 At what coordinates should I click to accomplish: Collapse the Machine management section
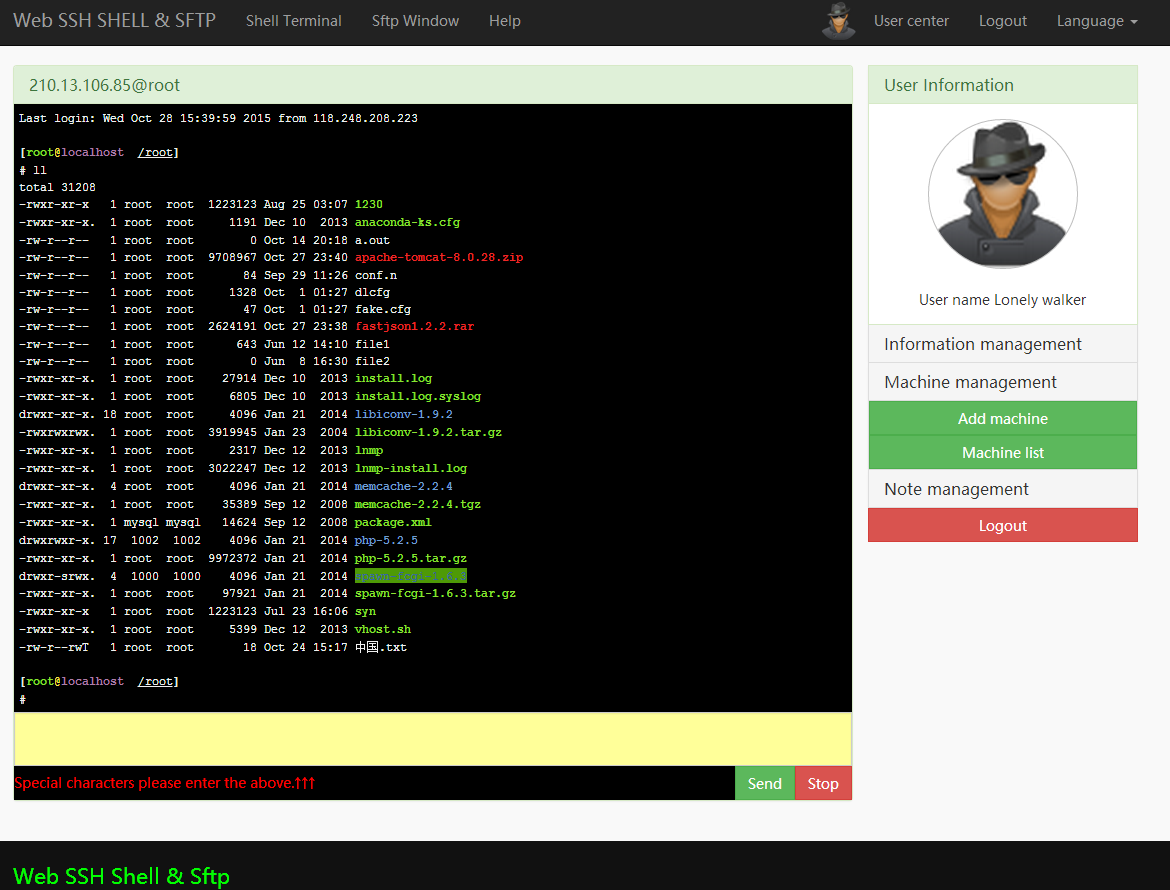coord(1002,382)
